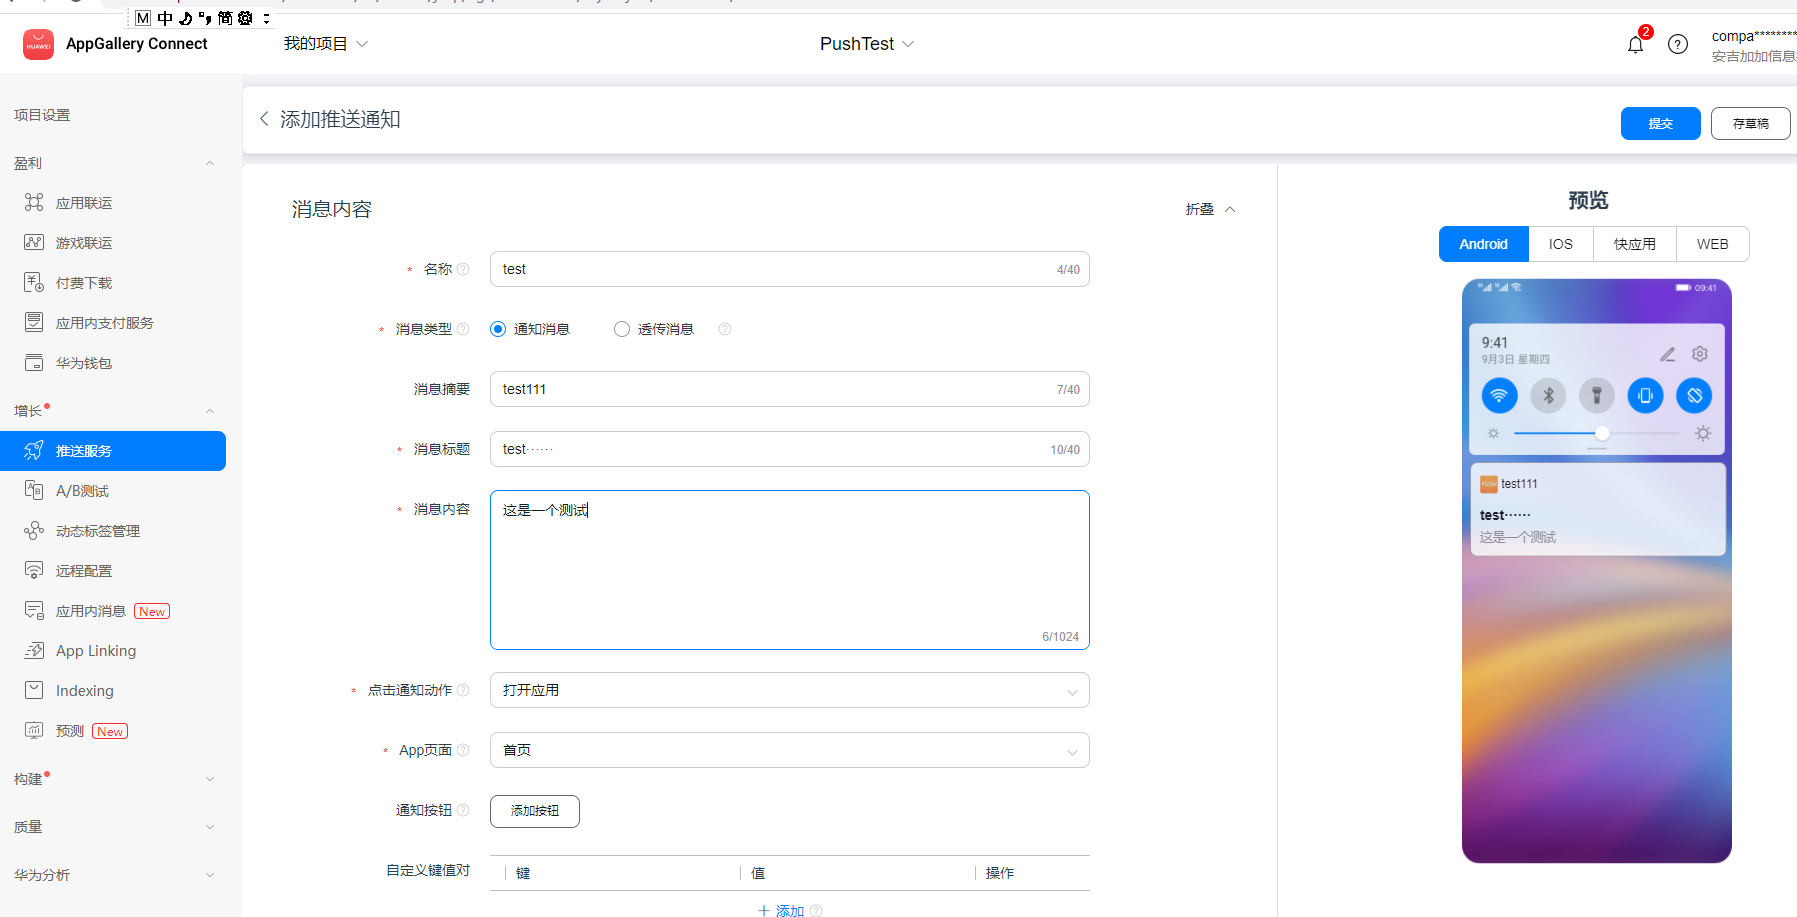Click the flashlight icon in preview
The height and width of the screenshot is (917, 1797).
[x=1597, y=396]
